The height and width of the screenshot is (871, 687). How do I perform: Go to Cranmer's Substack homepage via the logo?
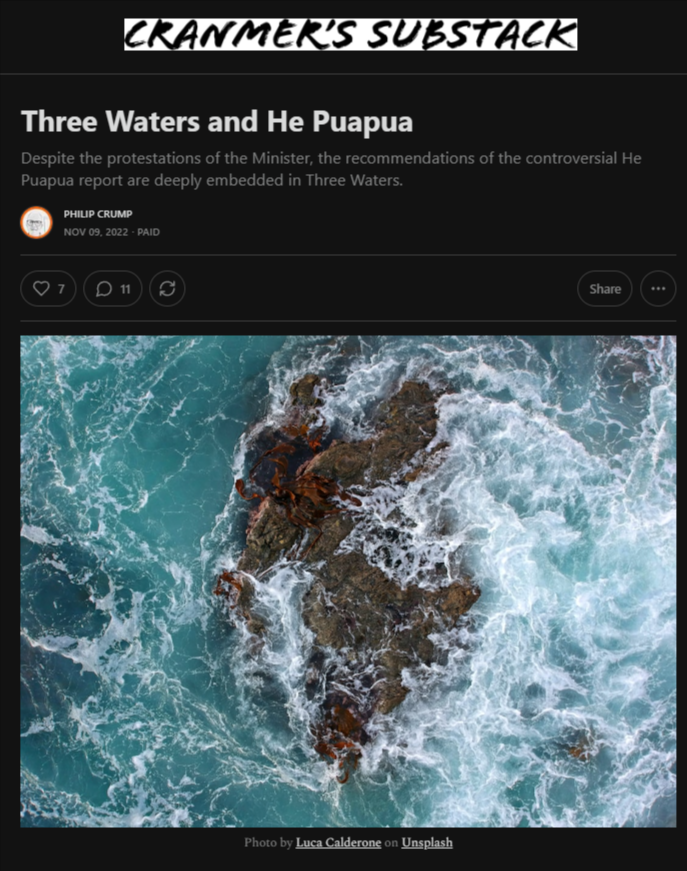350,34
